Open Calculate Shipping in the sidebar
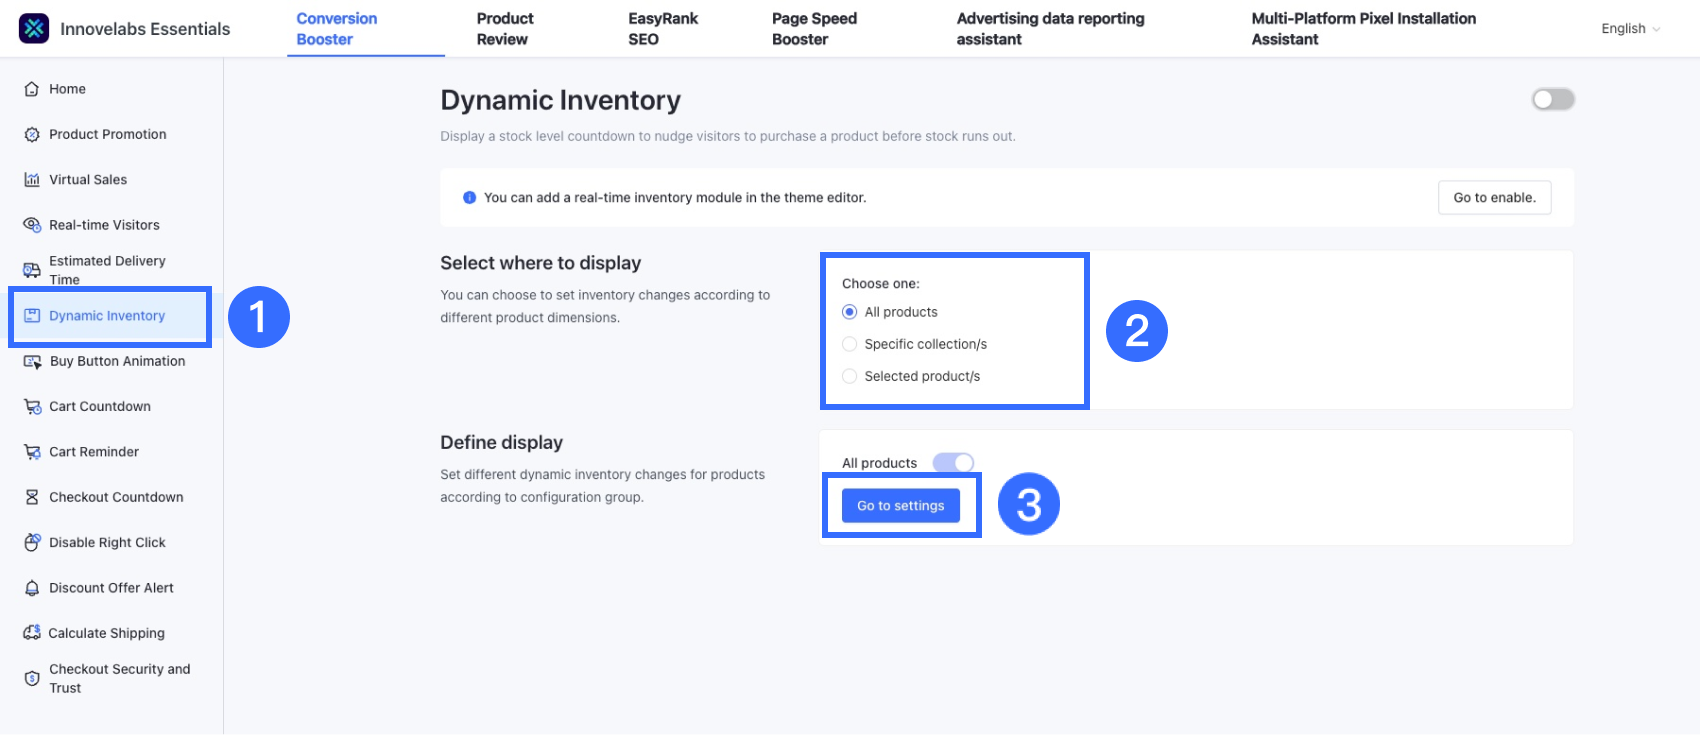This screenshot has height=735, width=1700. pyautogui.click(x=106, y=633)
